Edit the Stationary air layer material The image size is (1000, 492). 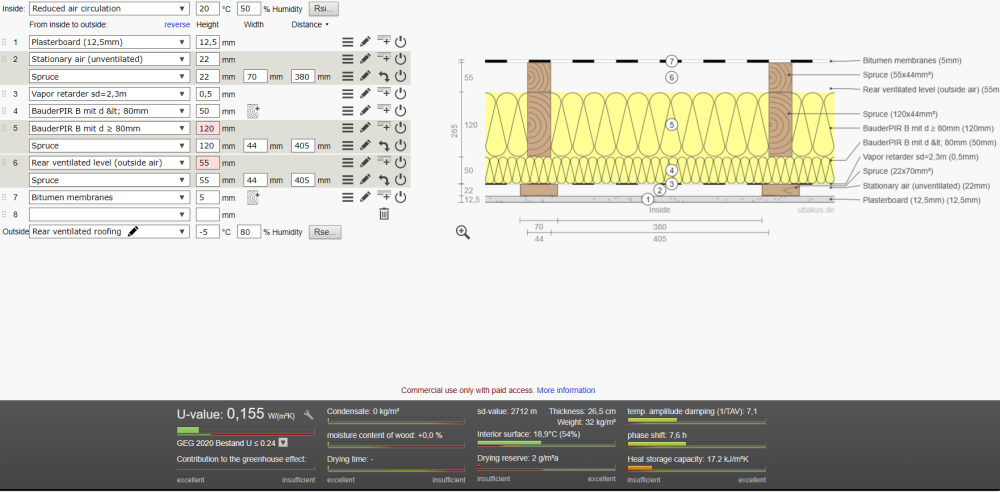365,59
